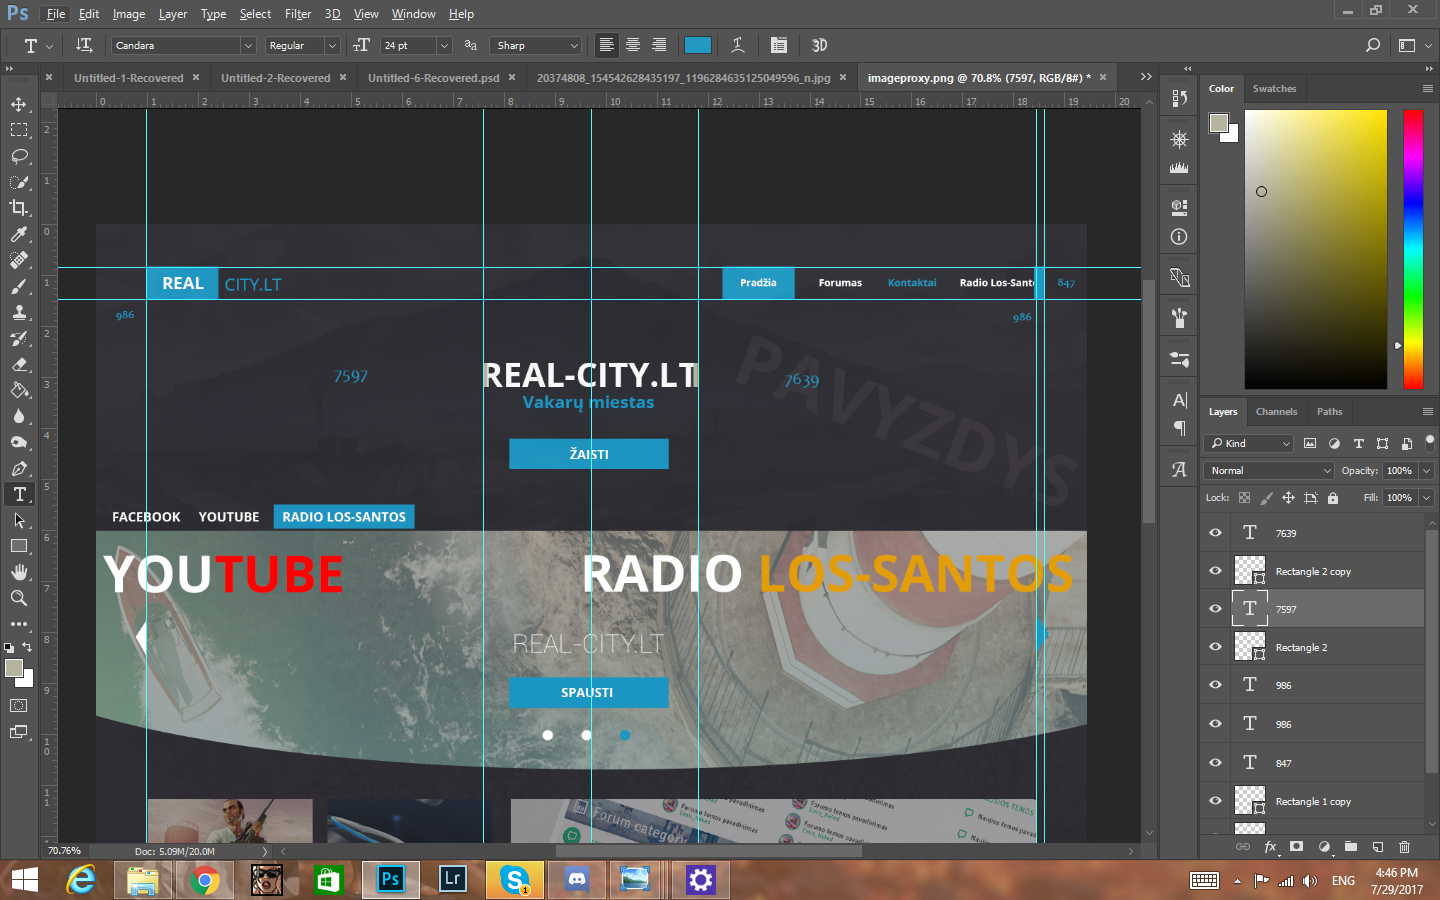Hide the 7639 text layer

pos(1215,533)
